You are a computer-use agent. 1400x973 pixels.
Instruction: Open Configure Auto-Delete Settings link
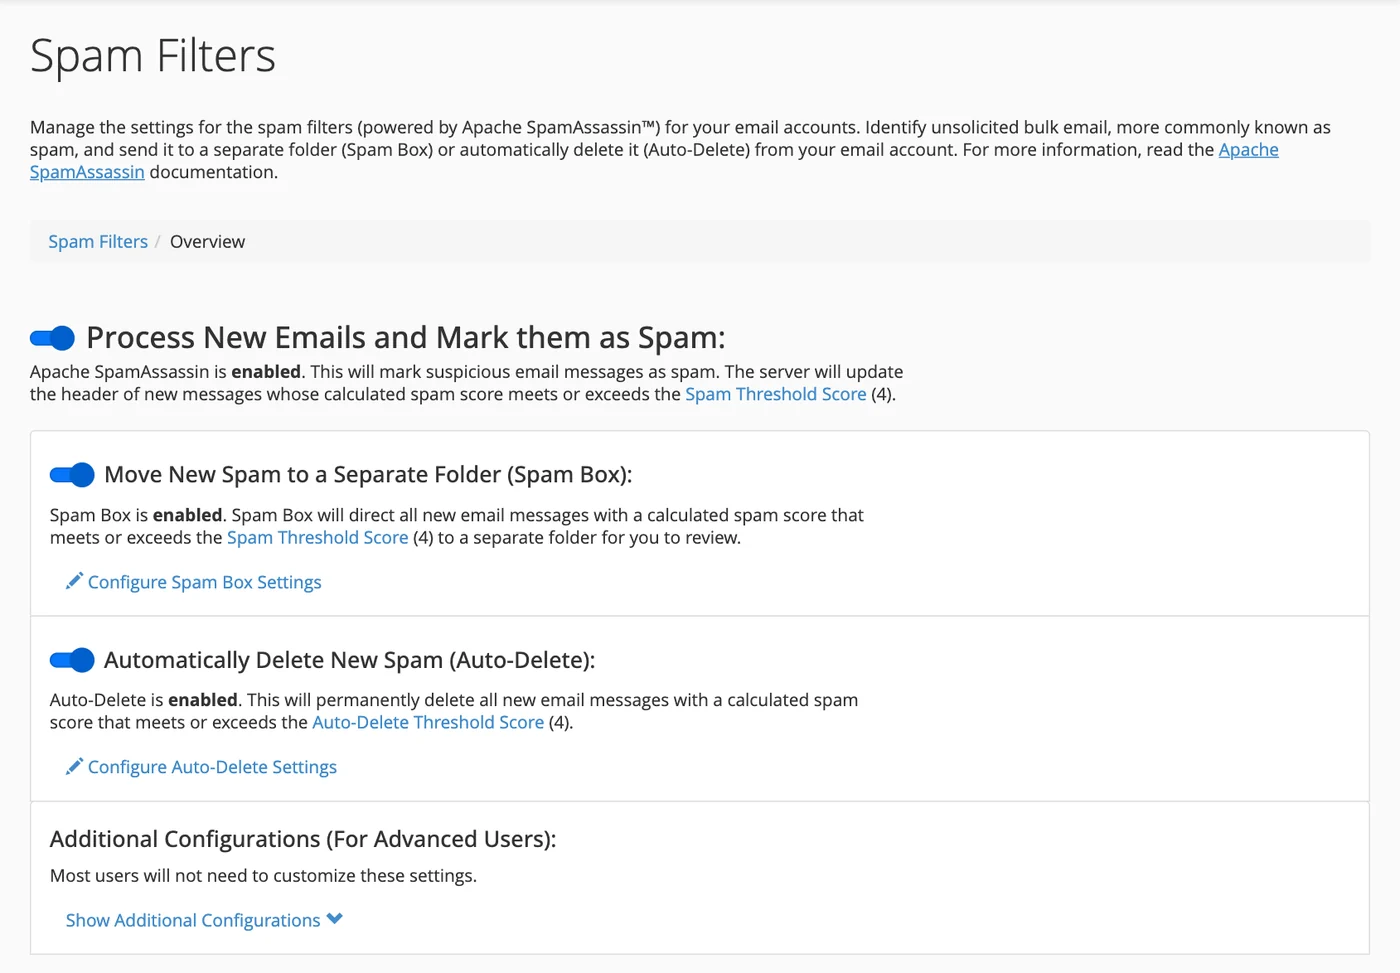click(212, 767)
